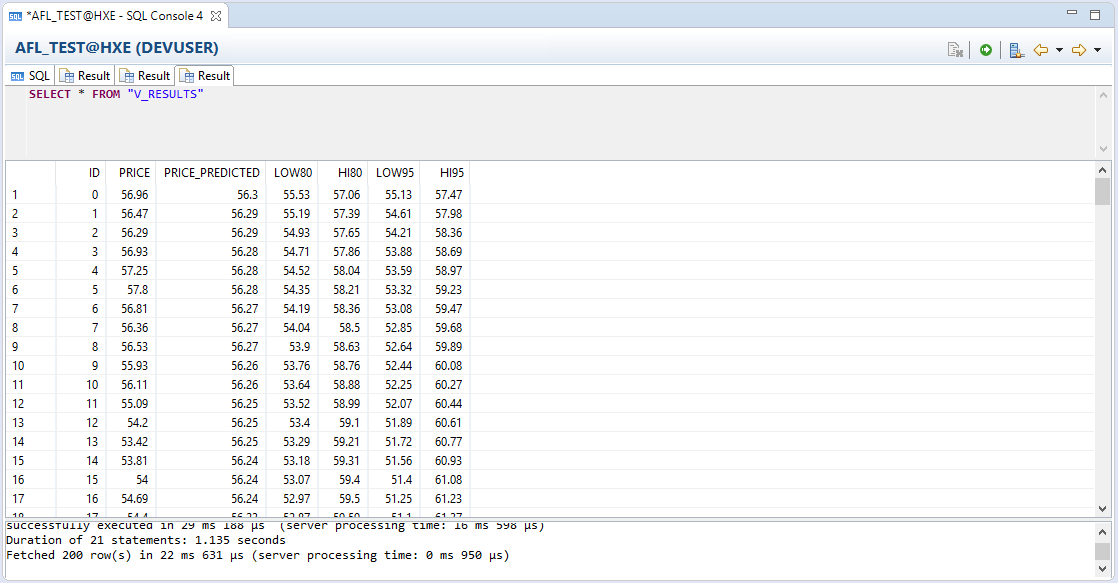Run the SQL with the green execute icon
The width and height of the screenshot is (1118, 583).
tap(985, 50)
